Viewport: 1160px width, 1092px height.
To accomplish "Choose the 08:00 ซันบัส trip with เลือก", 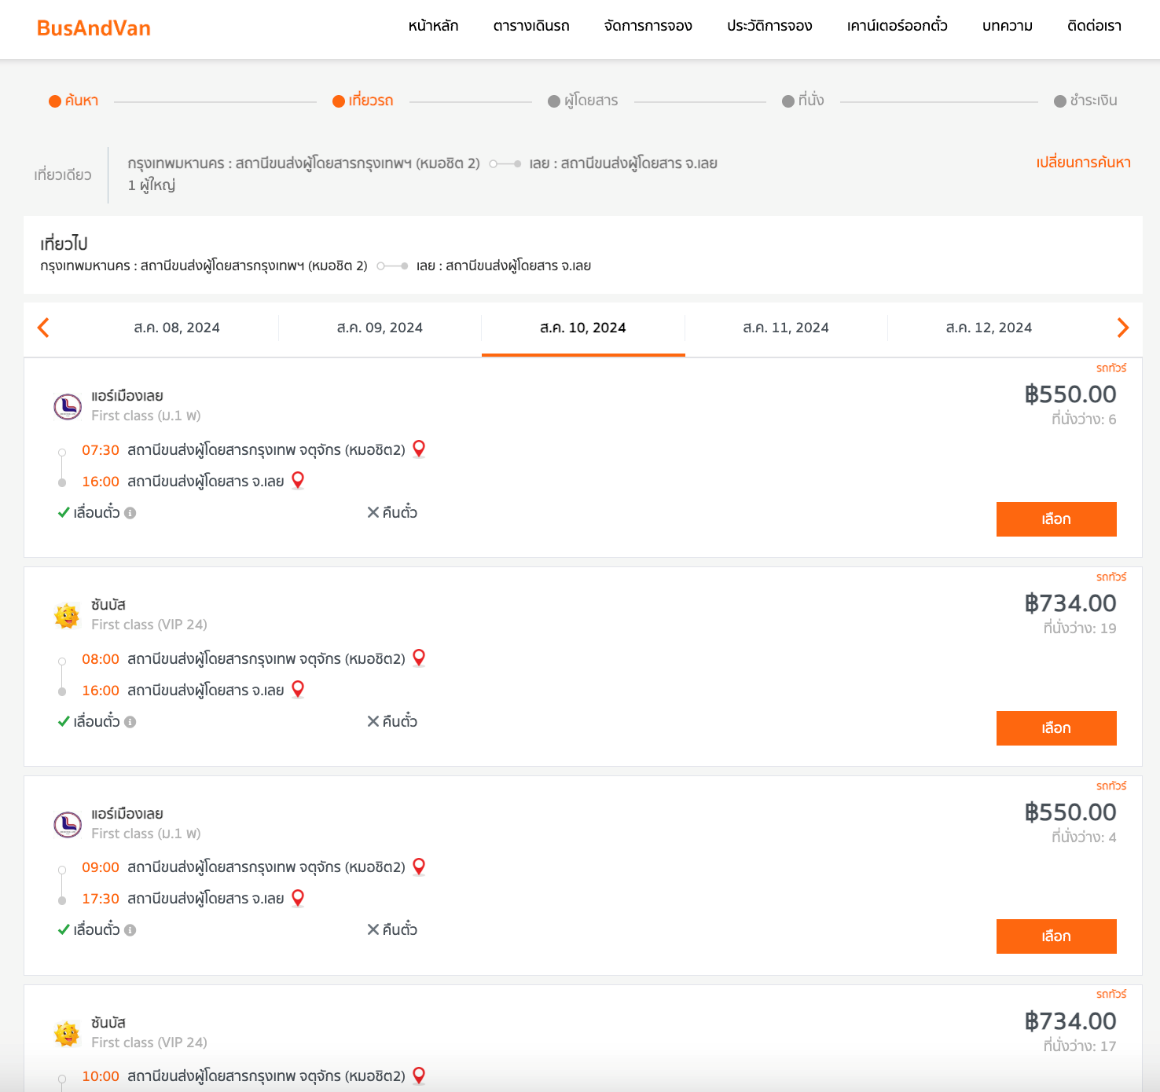I will 1056,728.
